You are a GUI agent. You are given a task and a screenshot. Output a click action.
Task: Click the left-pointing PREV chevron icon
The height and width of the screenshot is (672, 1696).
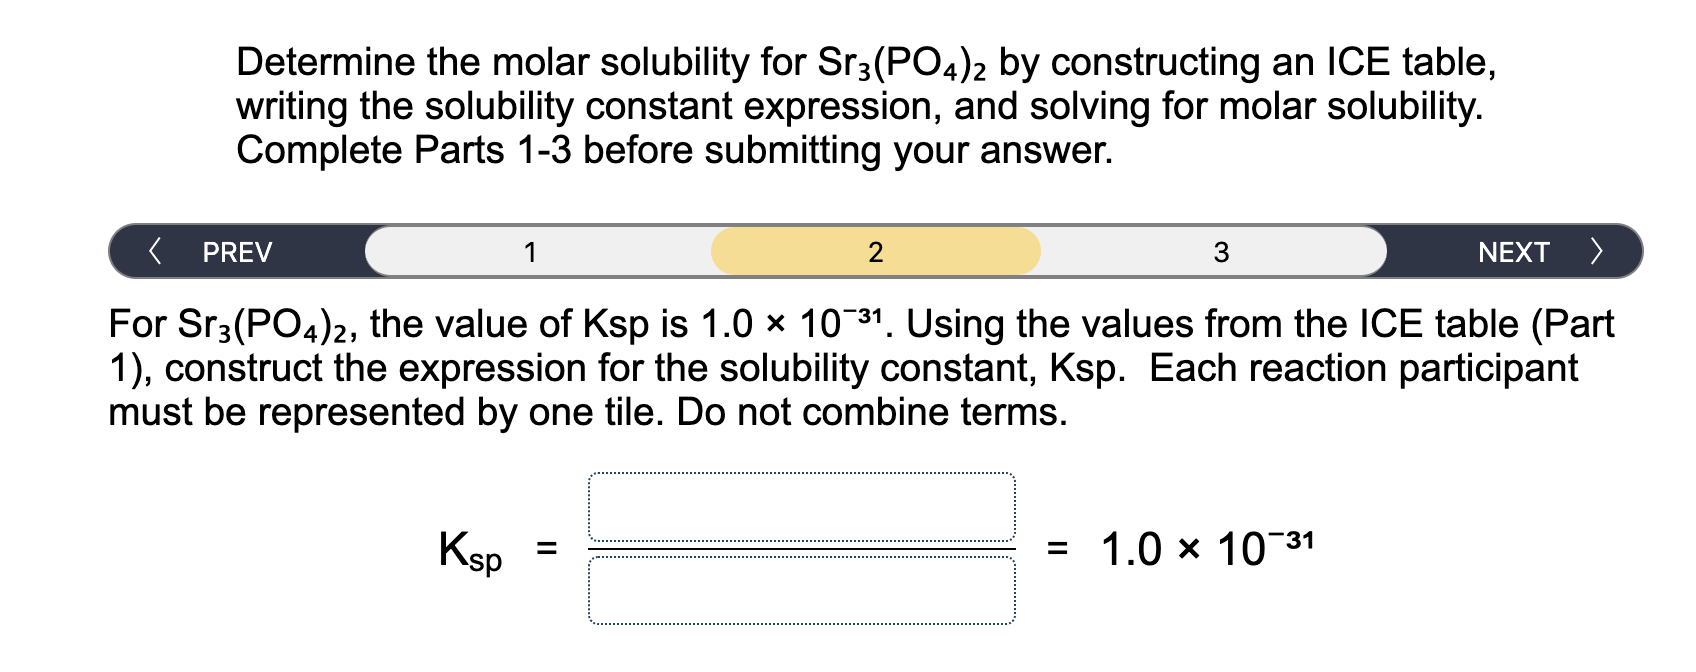point(155,252)
